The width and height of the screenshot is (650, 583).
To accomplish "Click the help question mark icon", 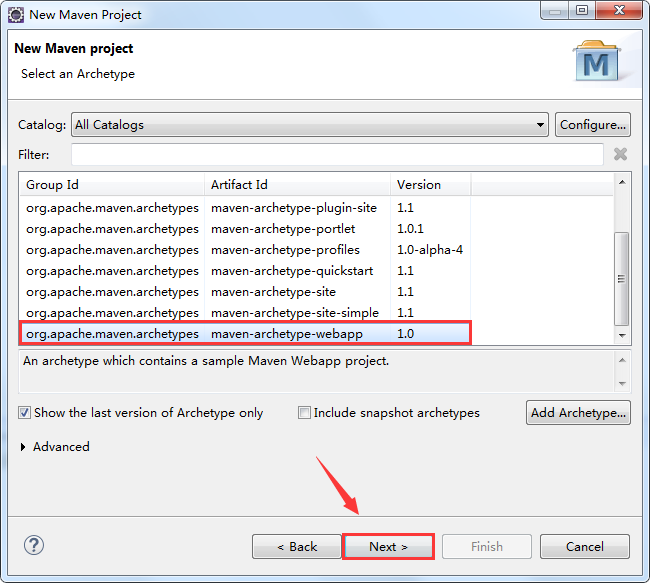I will point(34,545).
